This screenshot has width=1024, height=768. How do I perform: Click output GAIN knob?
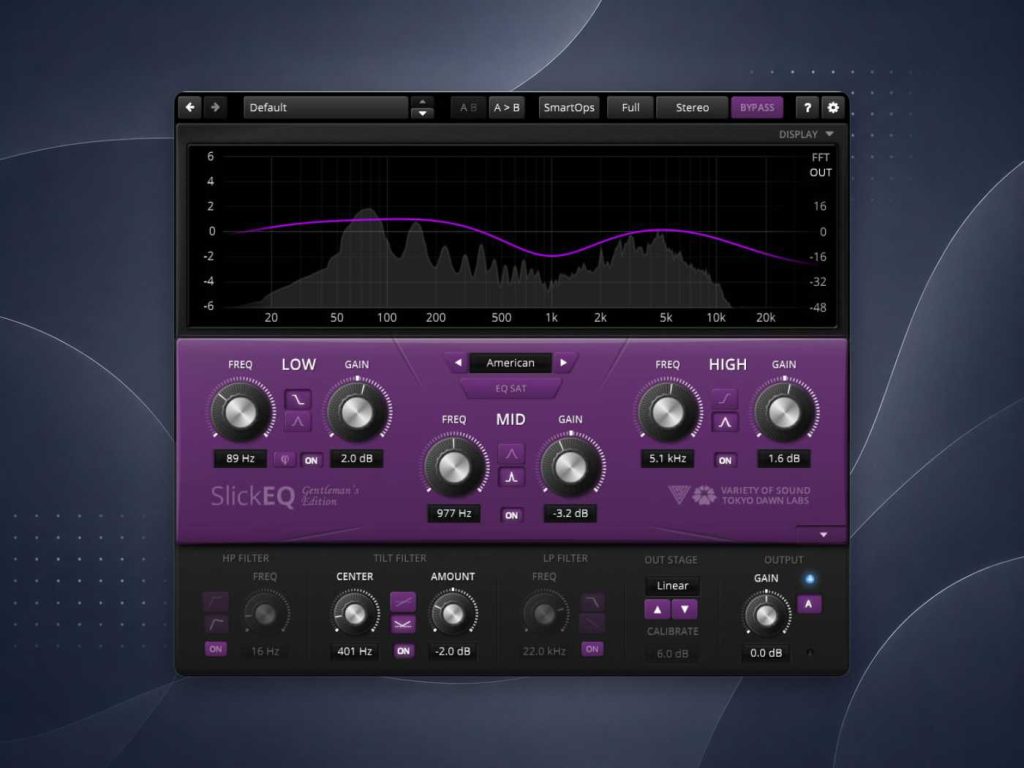coord(766,615)
